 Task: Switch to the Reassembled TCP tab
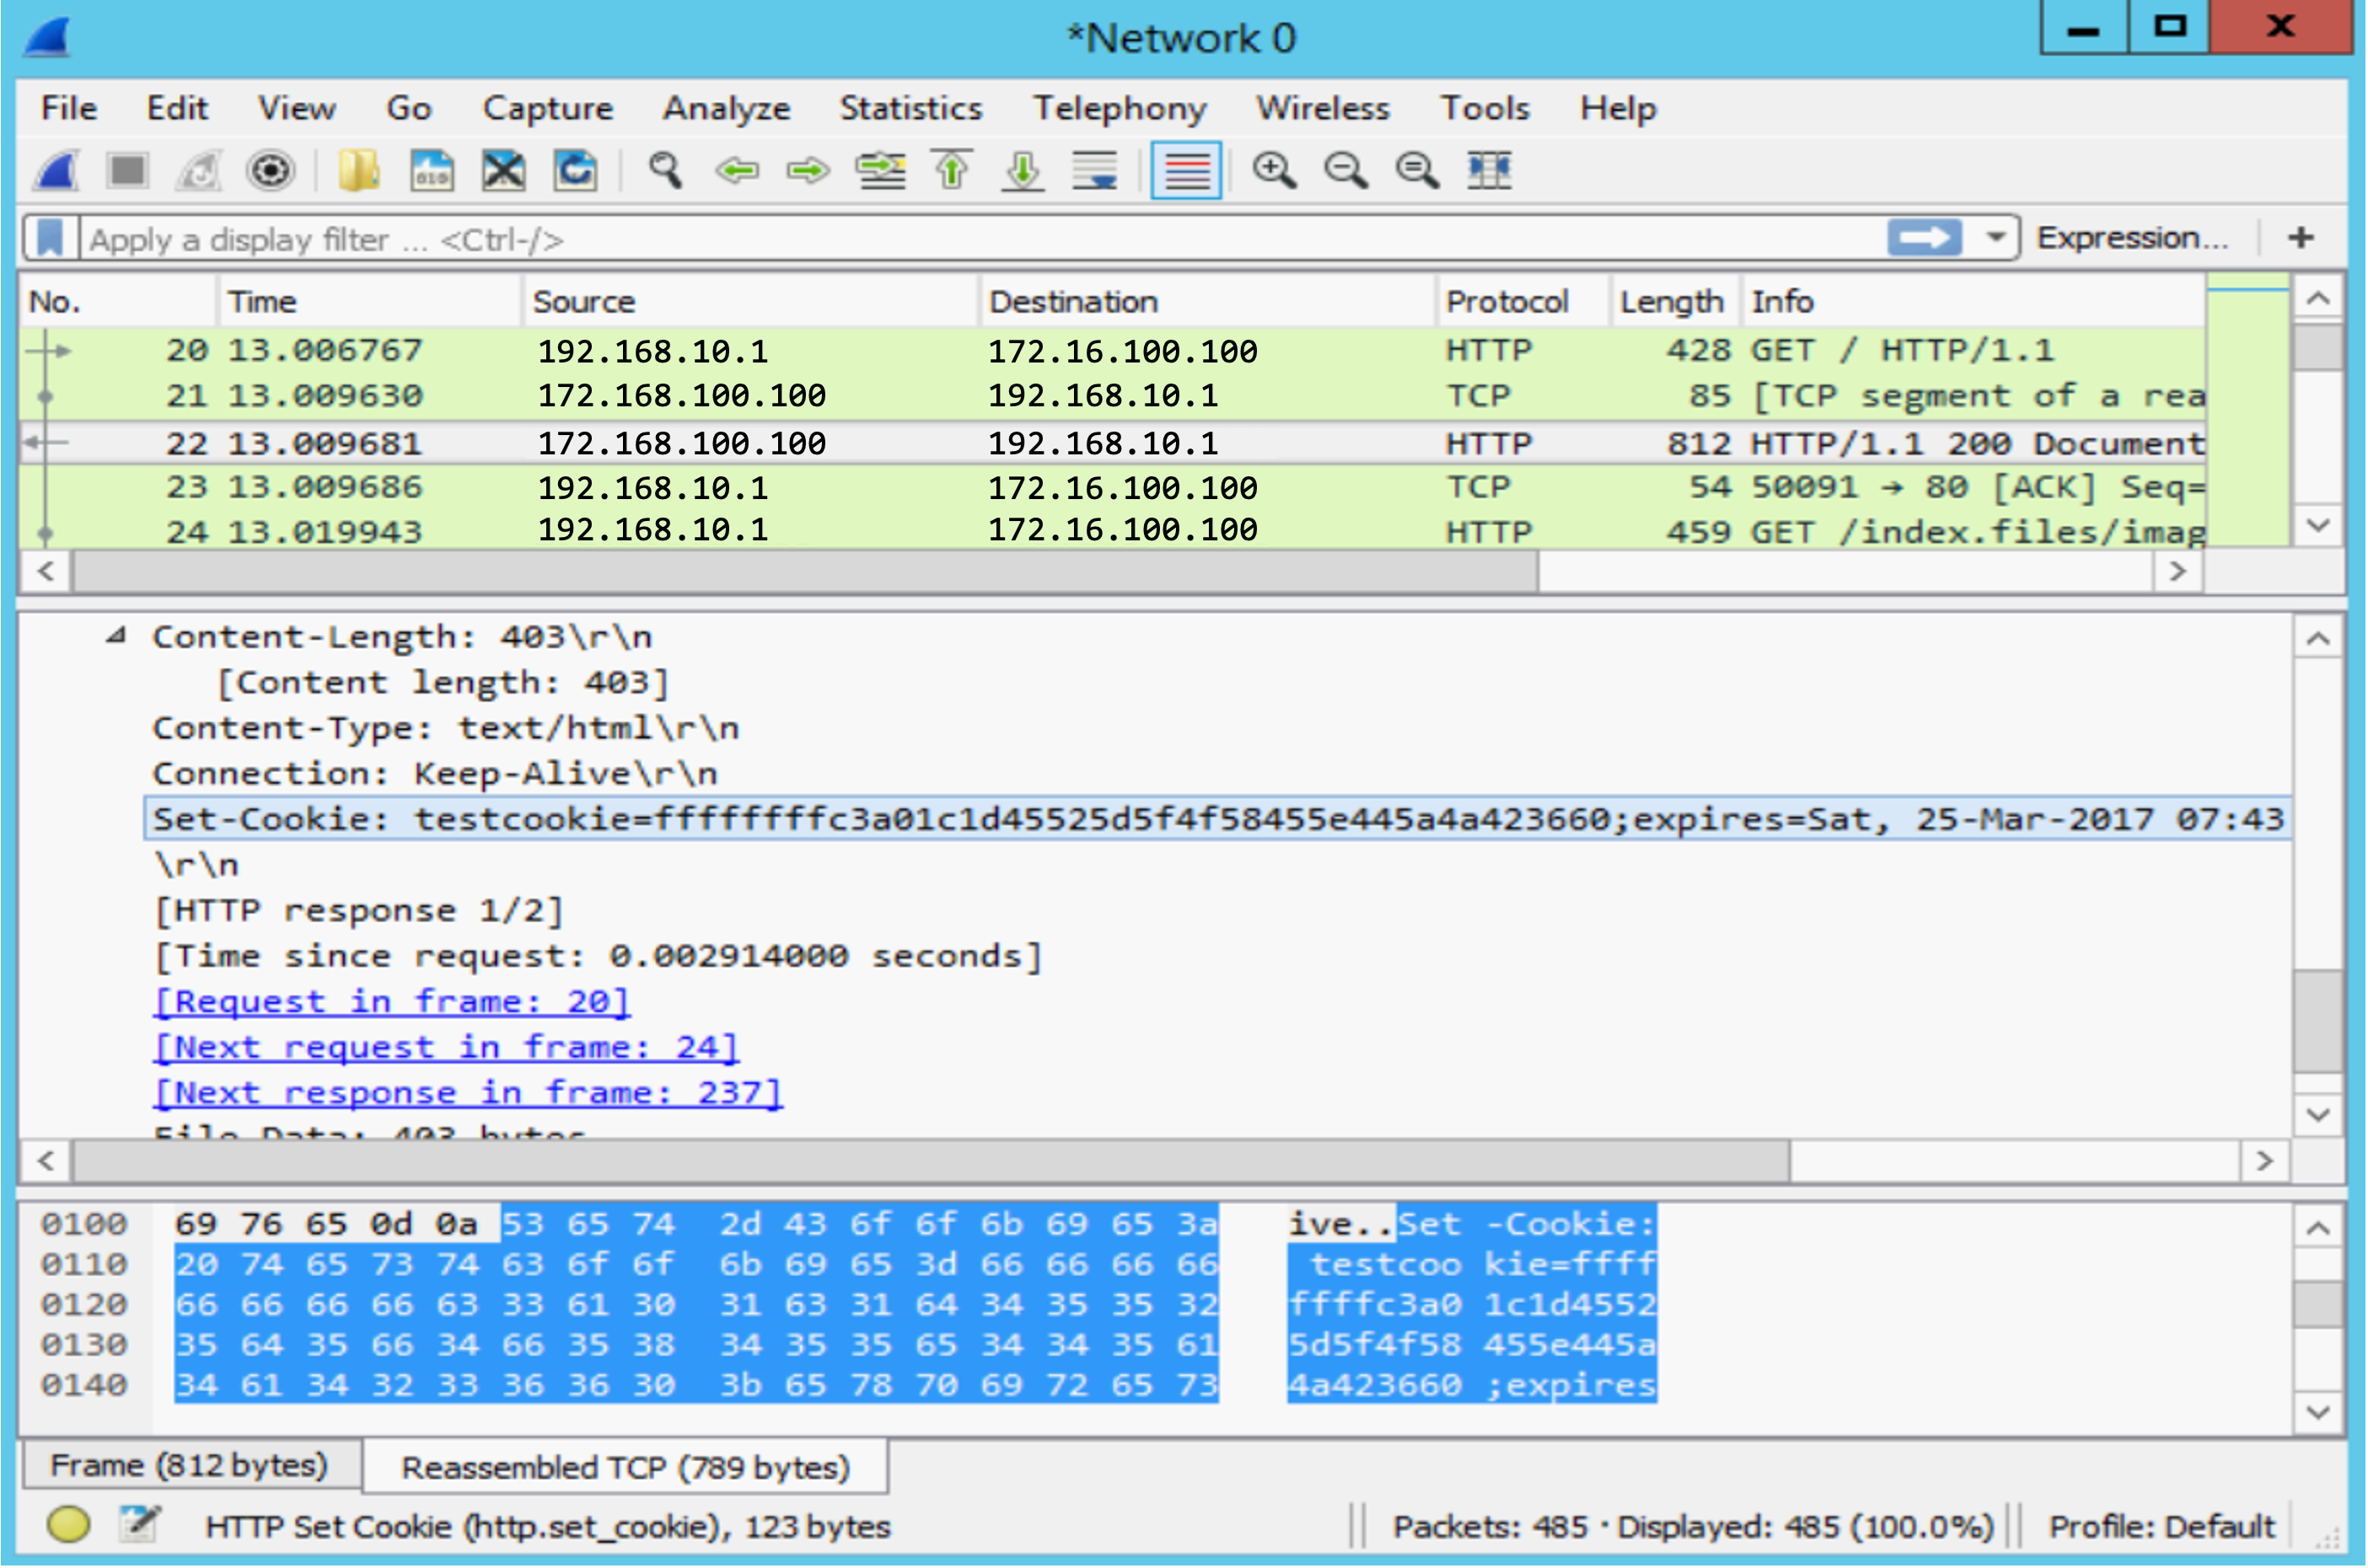pyautogui.click(x=625, y=1467)
